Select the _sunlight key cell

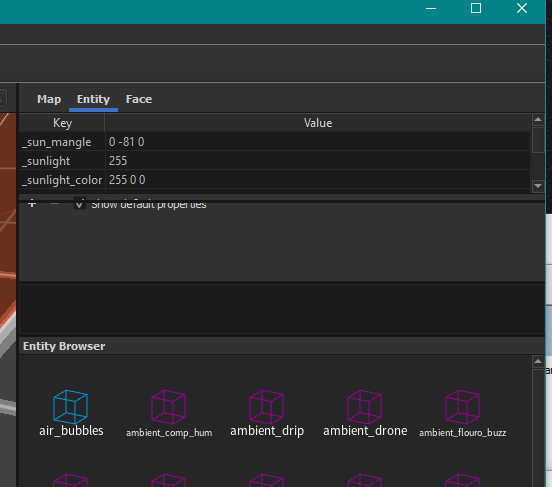coord(62,161)
